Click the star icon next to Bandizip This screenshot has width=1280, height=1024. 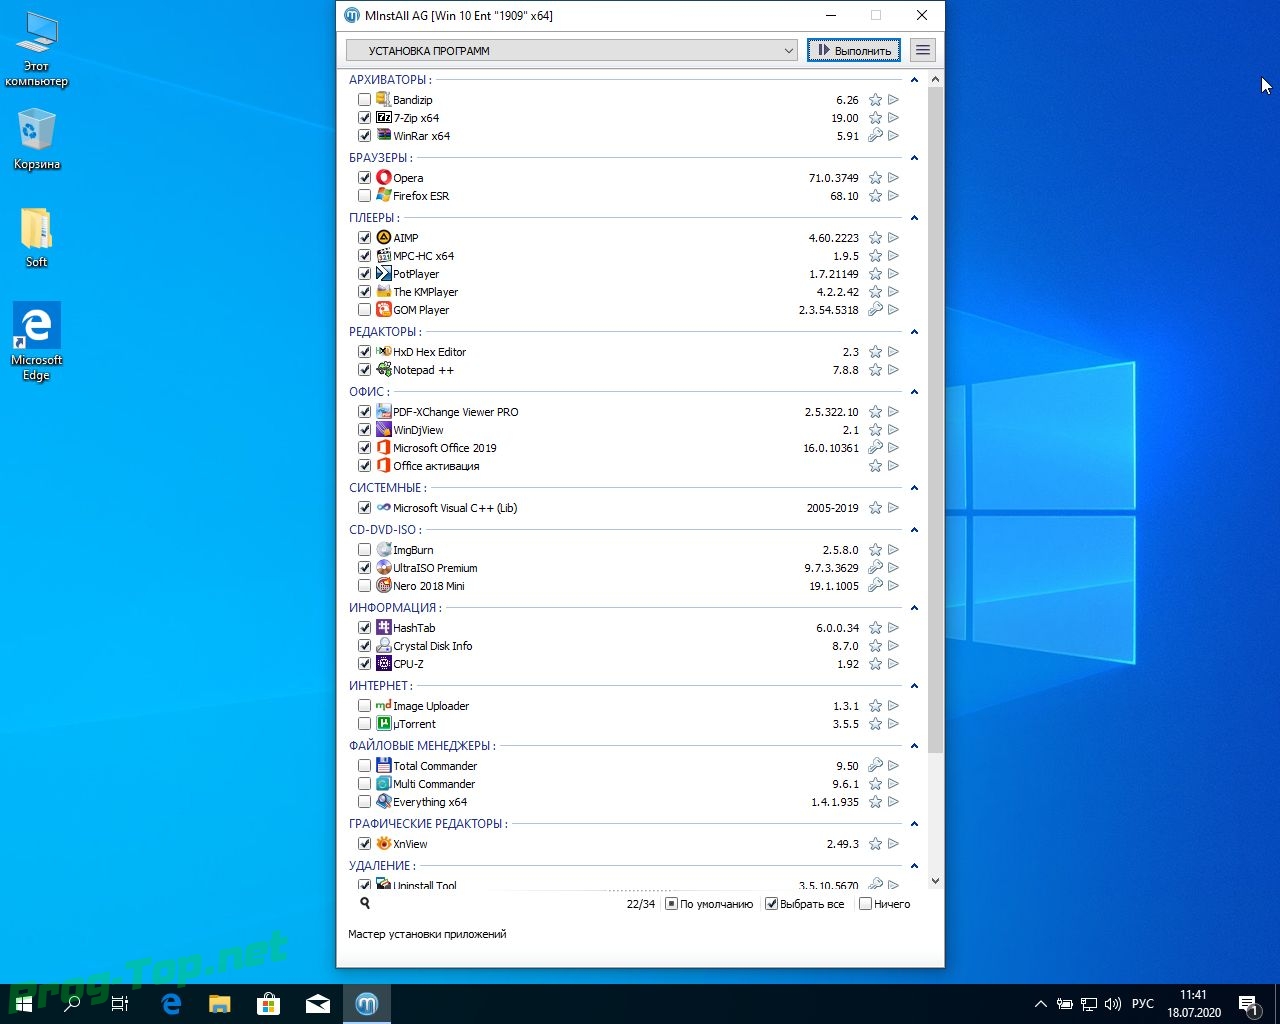(875, 100)
